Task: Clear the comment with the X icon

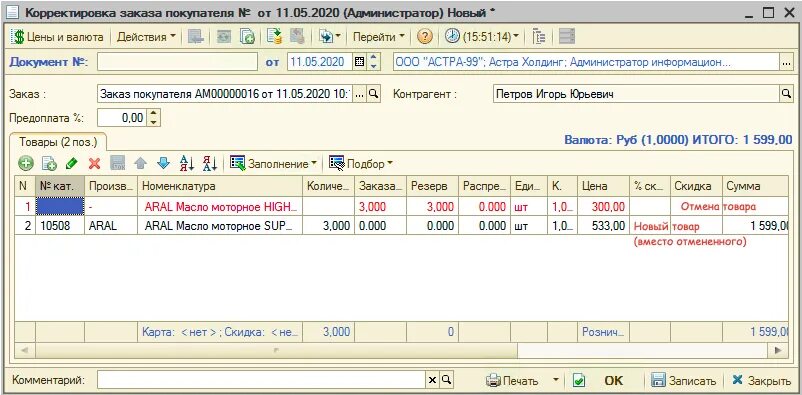Action: (432, 380)
